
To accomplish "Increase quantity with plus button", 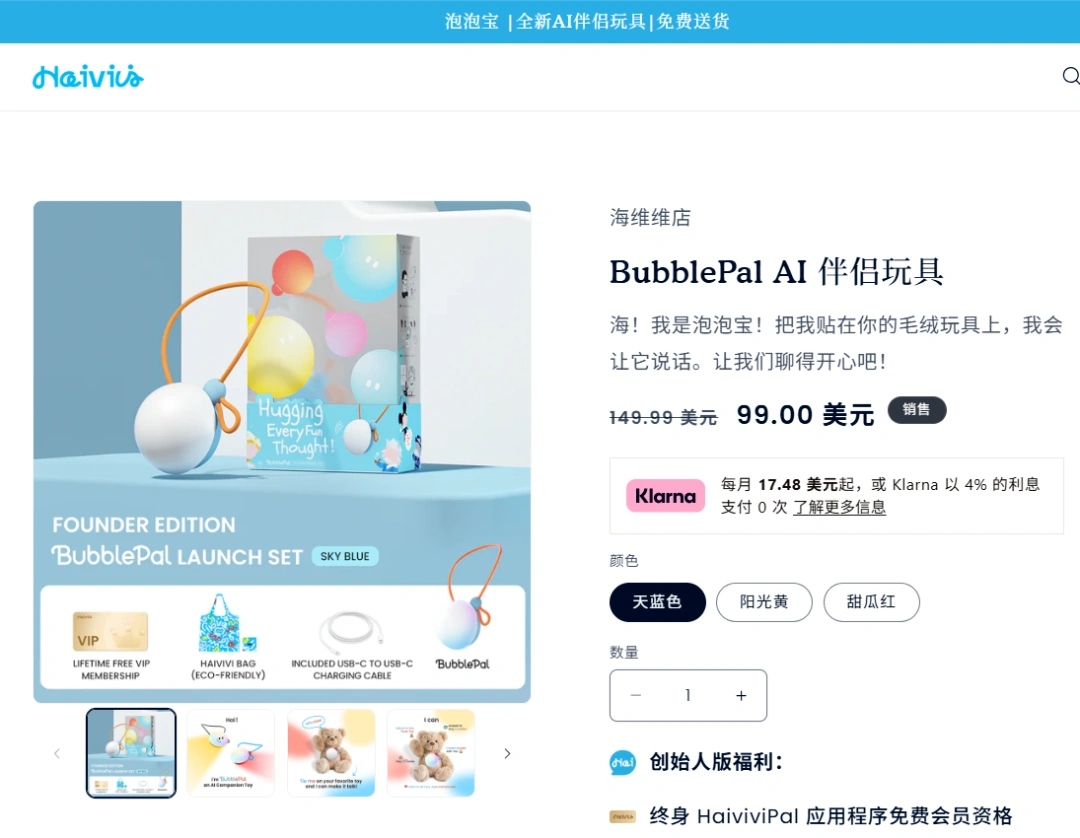I will coord(740,695).
